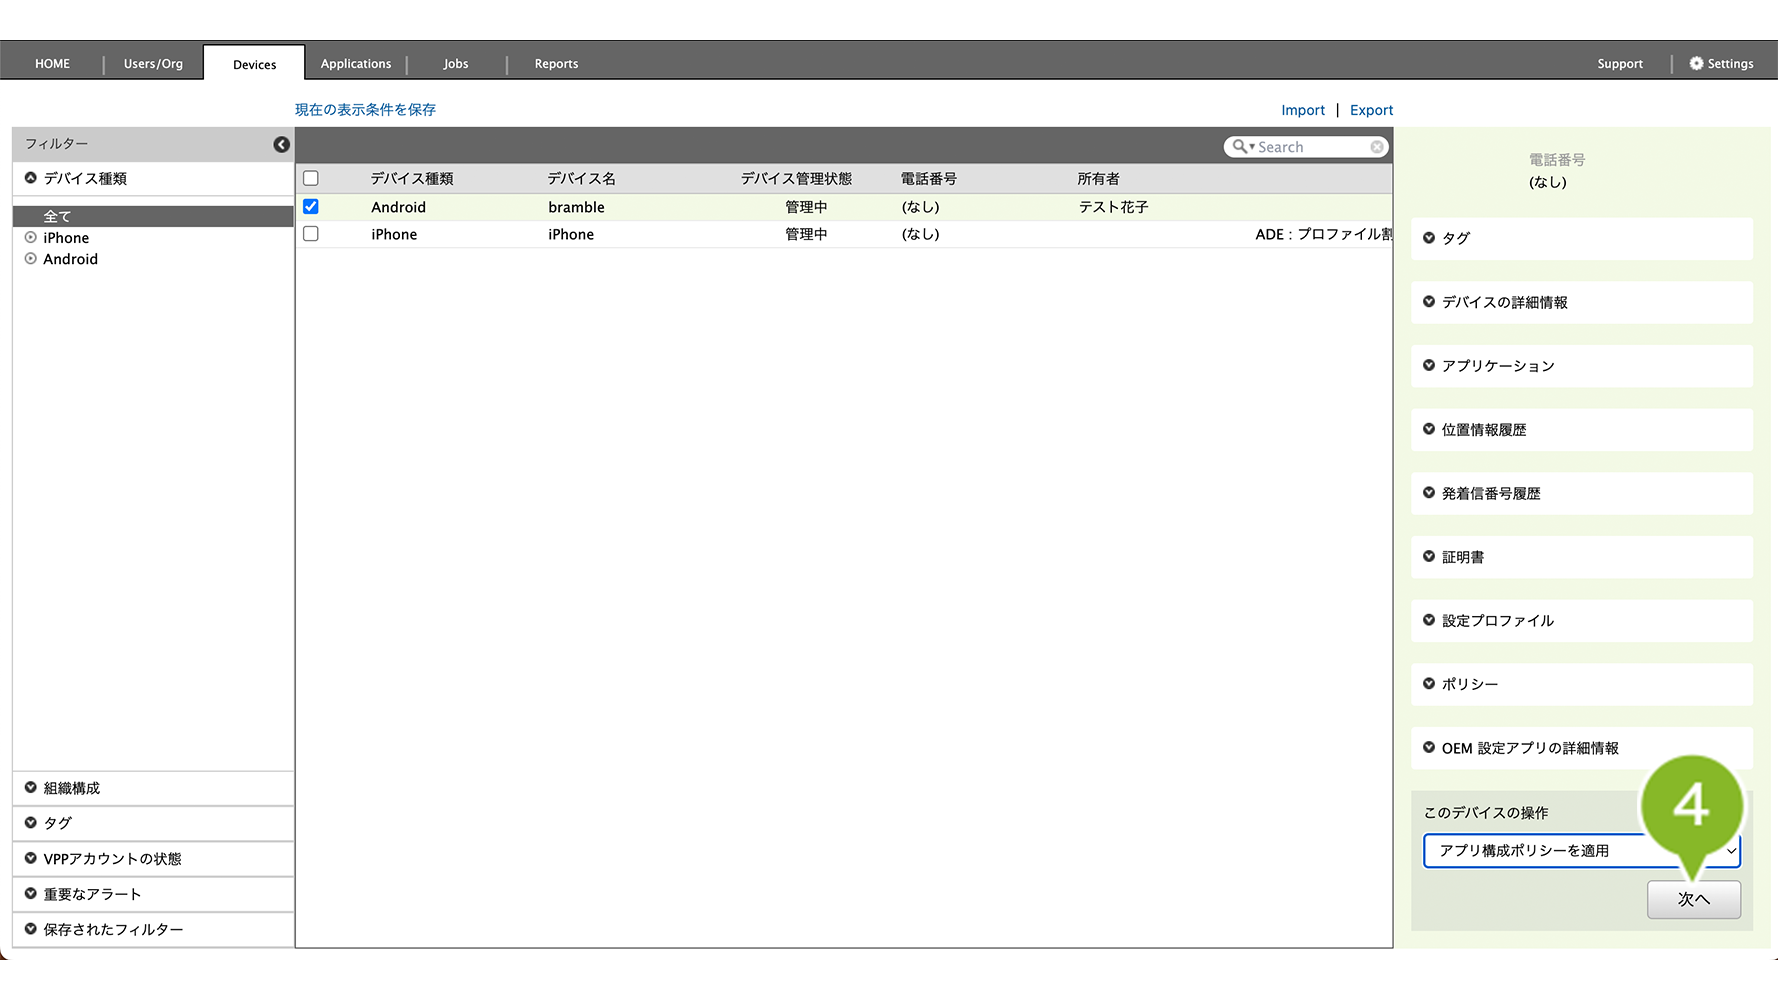Check the iPhone device row checkbox
The width and height of the screenshot is (1778, 1000).
(x=311, y=234)
